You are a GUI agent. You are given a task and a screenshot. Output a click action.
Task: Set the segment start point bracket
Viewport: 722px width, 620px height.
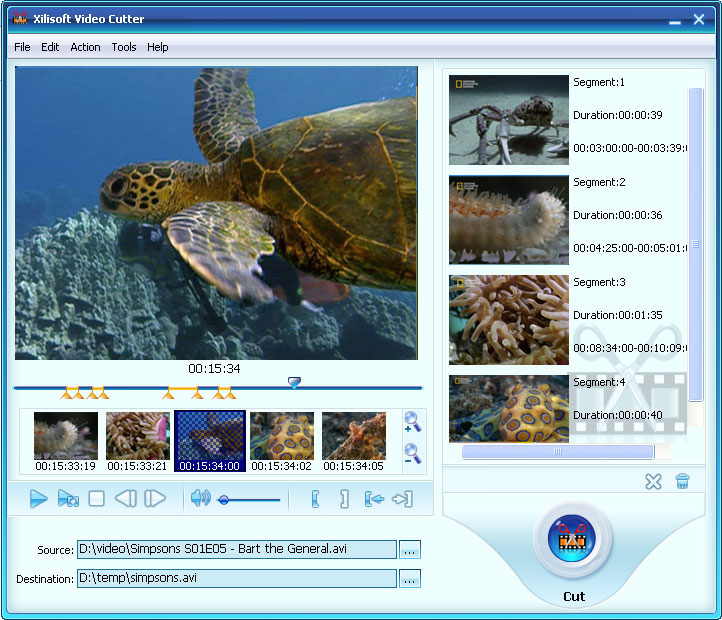point(314,499)
